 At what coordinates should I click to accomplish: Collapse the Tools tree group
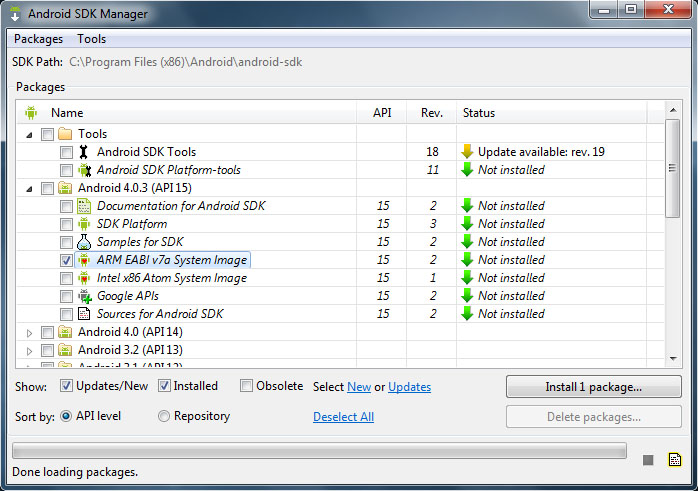(x=29, y=134)
